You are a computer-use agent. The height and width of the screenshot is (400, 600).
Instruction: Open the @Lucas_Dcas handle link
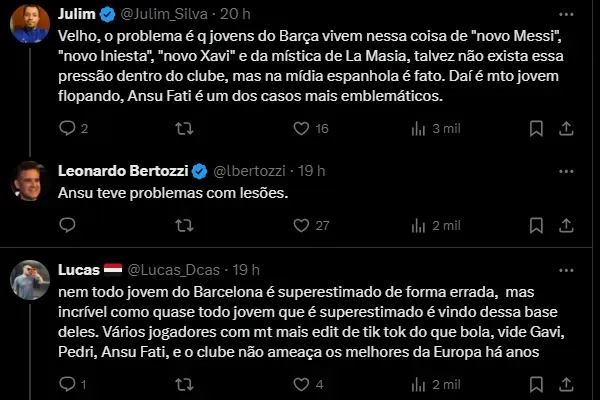(173, 269)
